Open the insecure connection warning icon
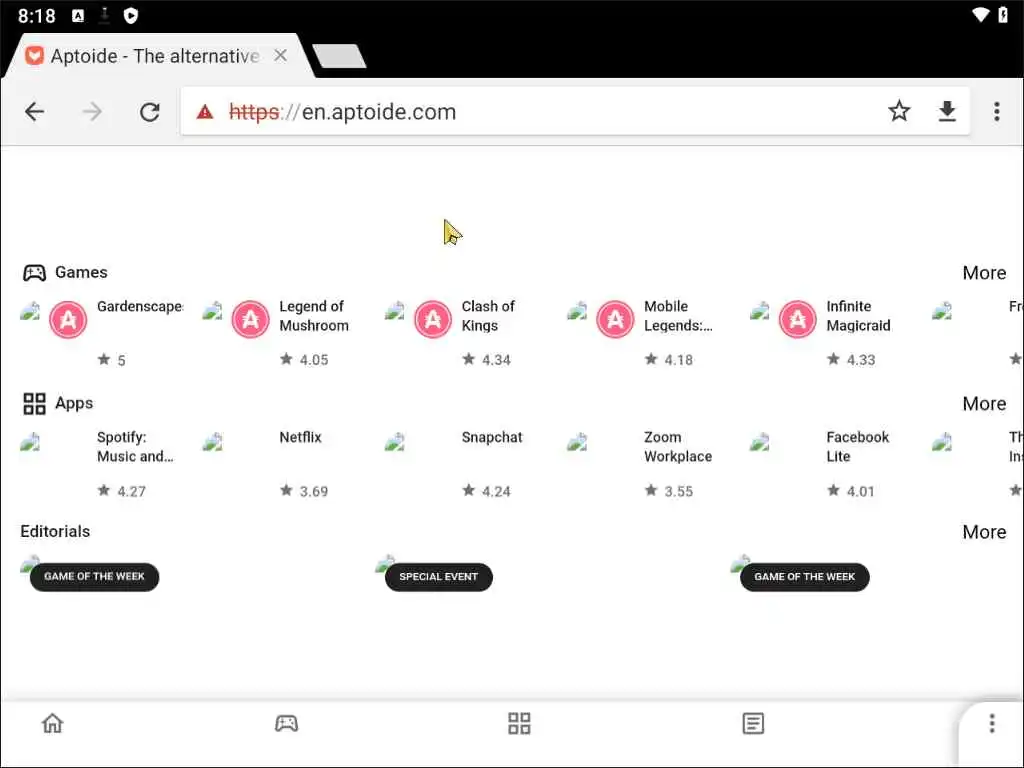The height and width of the screenshot is (768, 1024). [x=205, y=112]
